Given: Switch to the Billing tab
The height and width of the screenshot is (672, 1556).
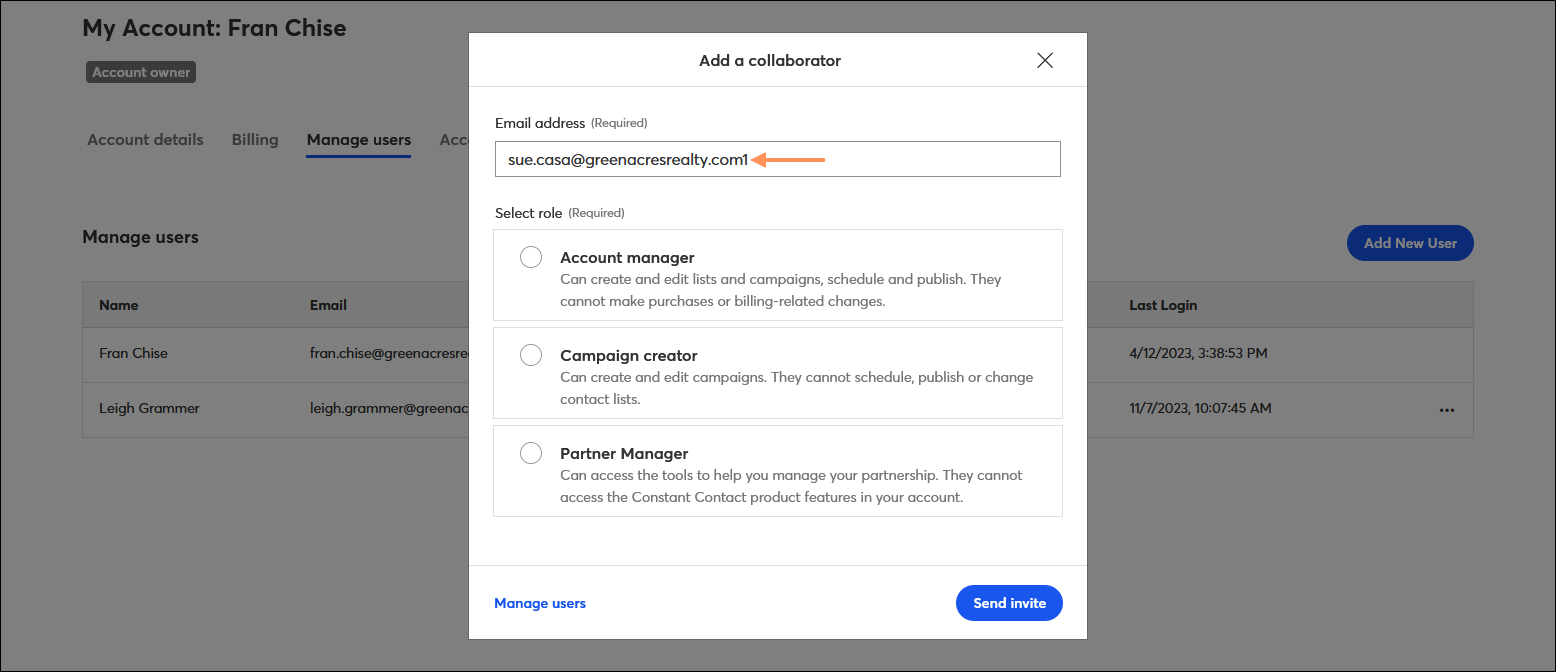Looking at the screenshot, I should pos(255,140).
